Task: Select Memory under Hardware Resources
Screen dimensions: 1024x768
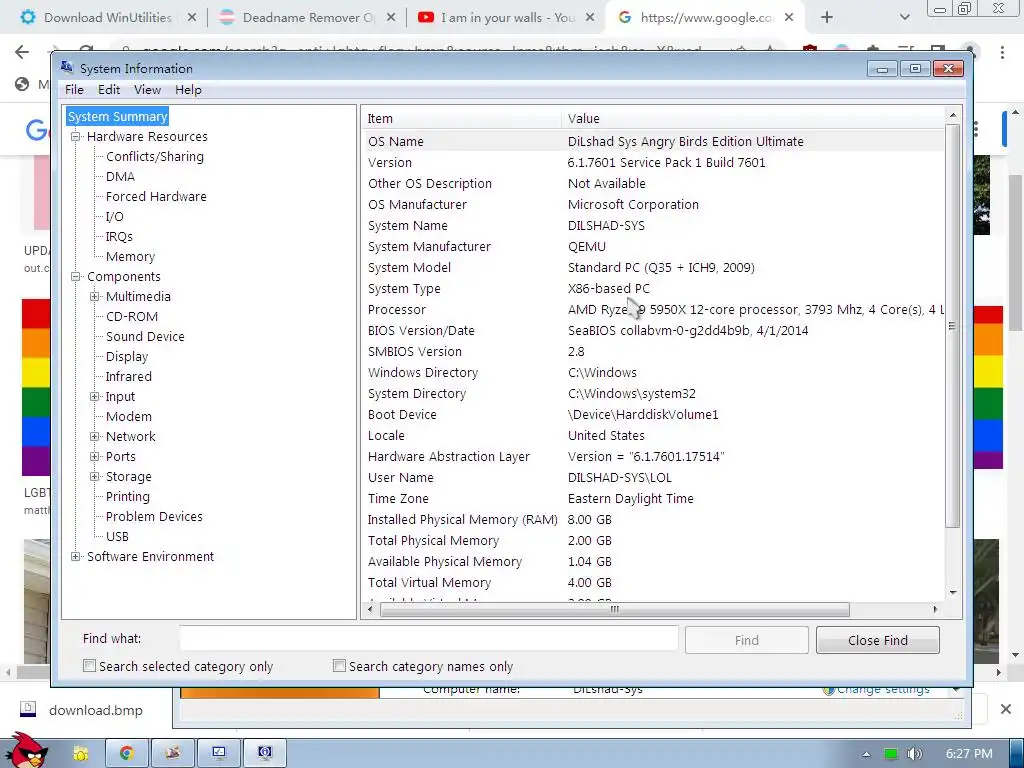Action: (131, 257)
